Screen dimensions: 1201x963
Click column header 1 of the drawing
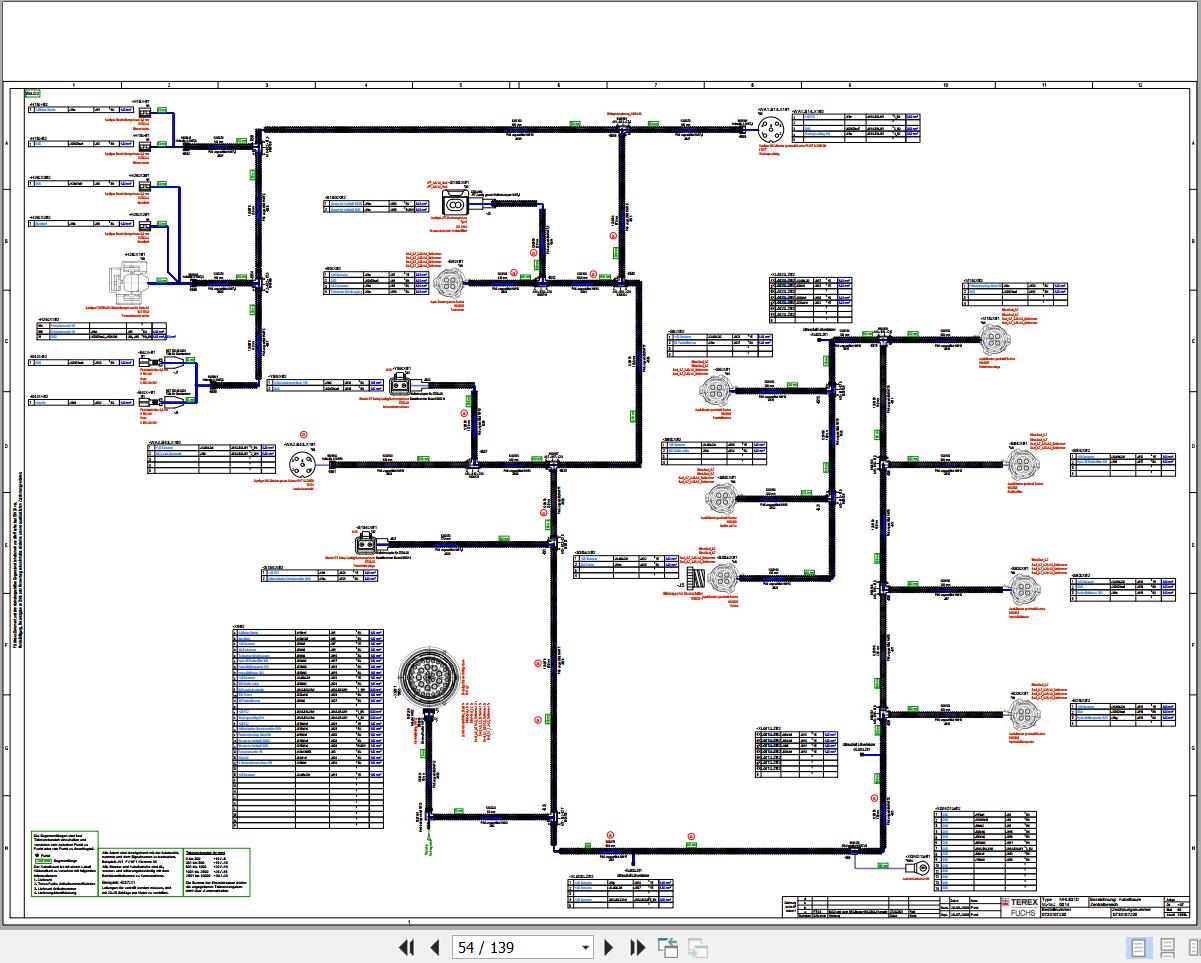(73, 85)
